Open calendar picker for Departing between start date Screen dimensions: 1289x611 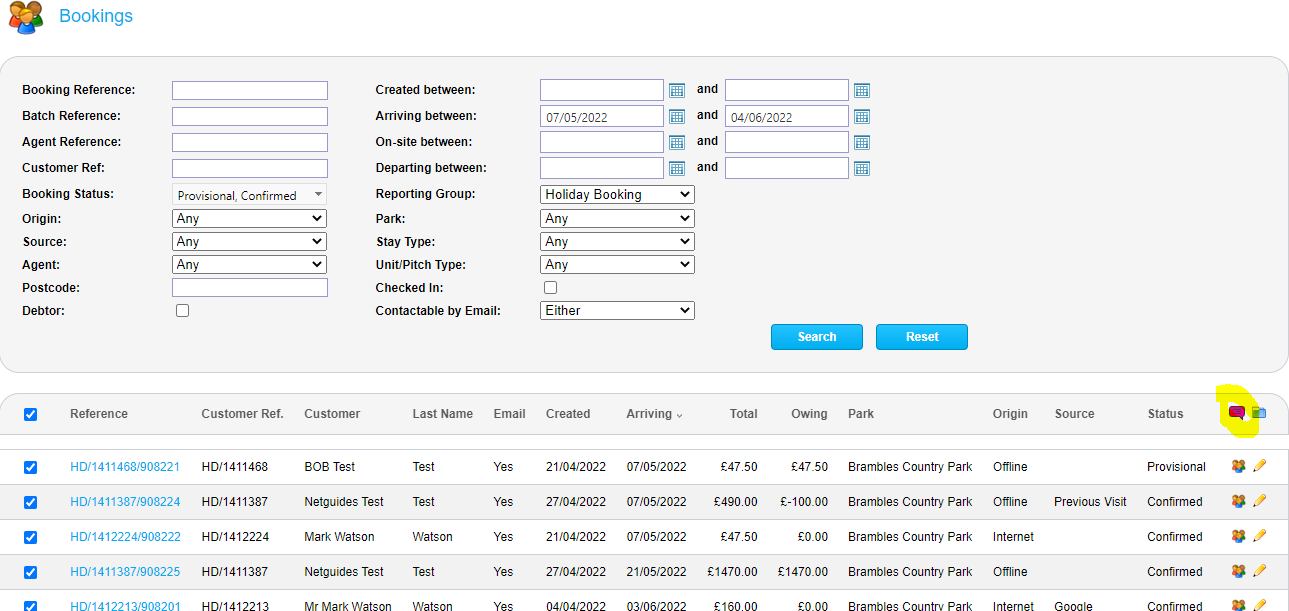[677, 168]
